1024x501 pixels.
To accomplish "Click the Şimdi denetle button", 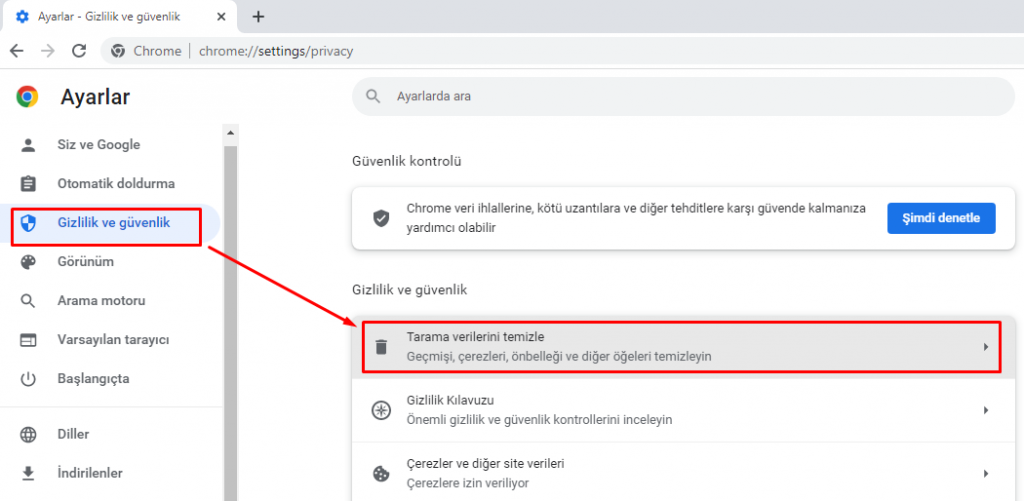I will (x=941, y=218).
